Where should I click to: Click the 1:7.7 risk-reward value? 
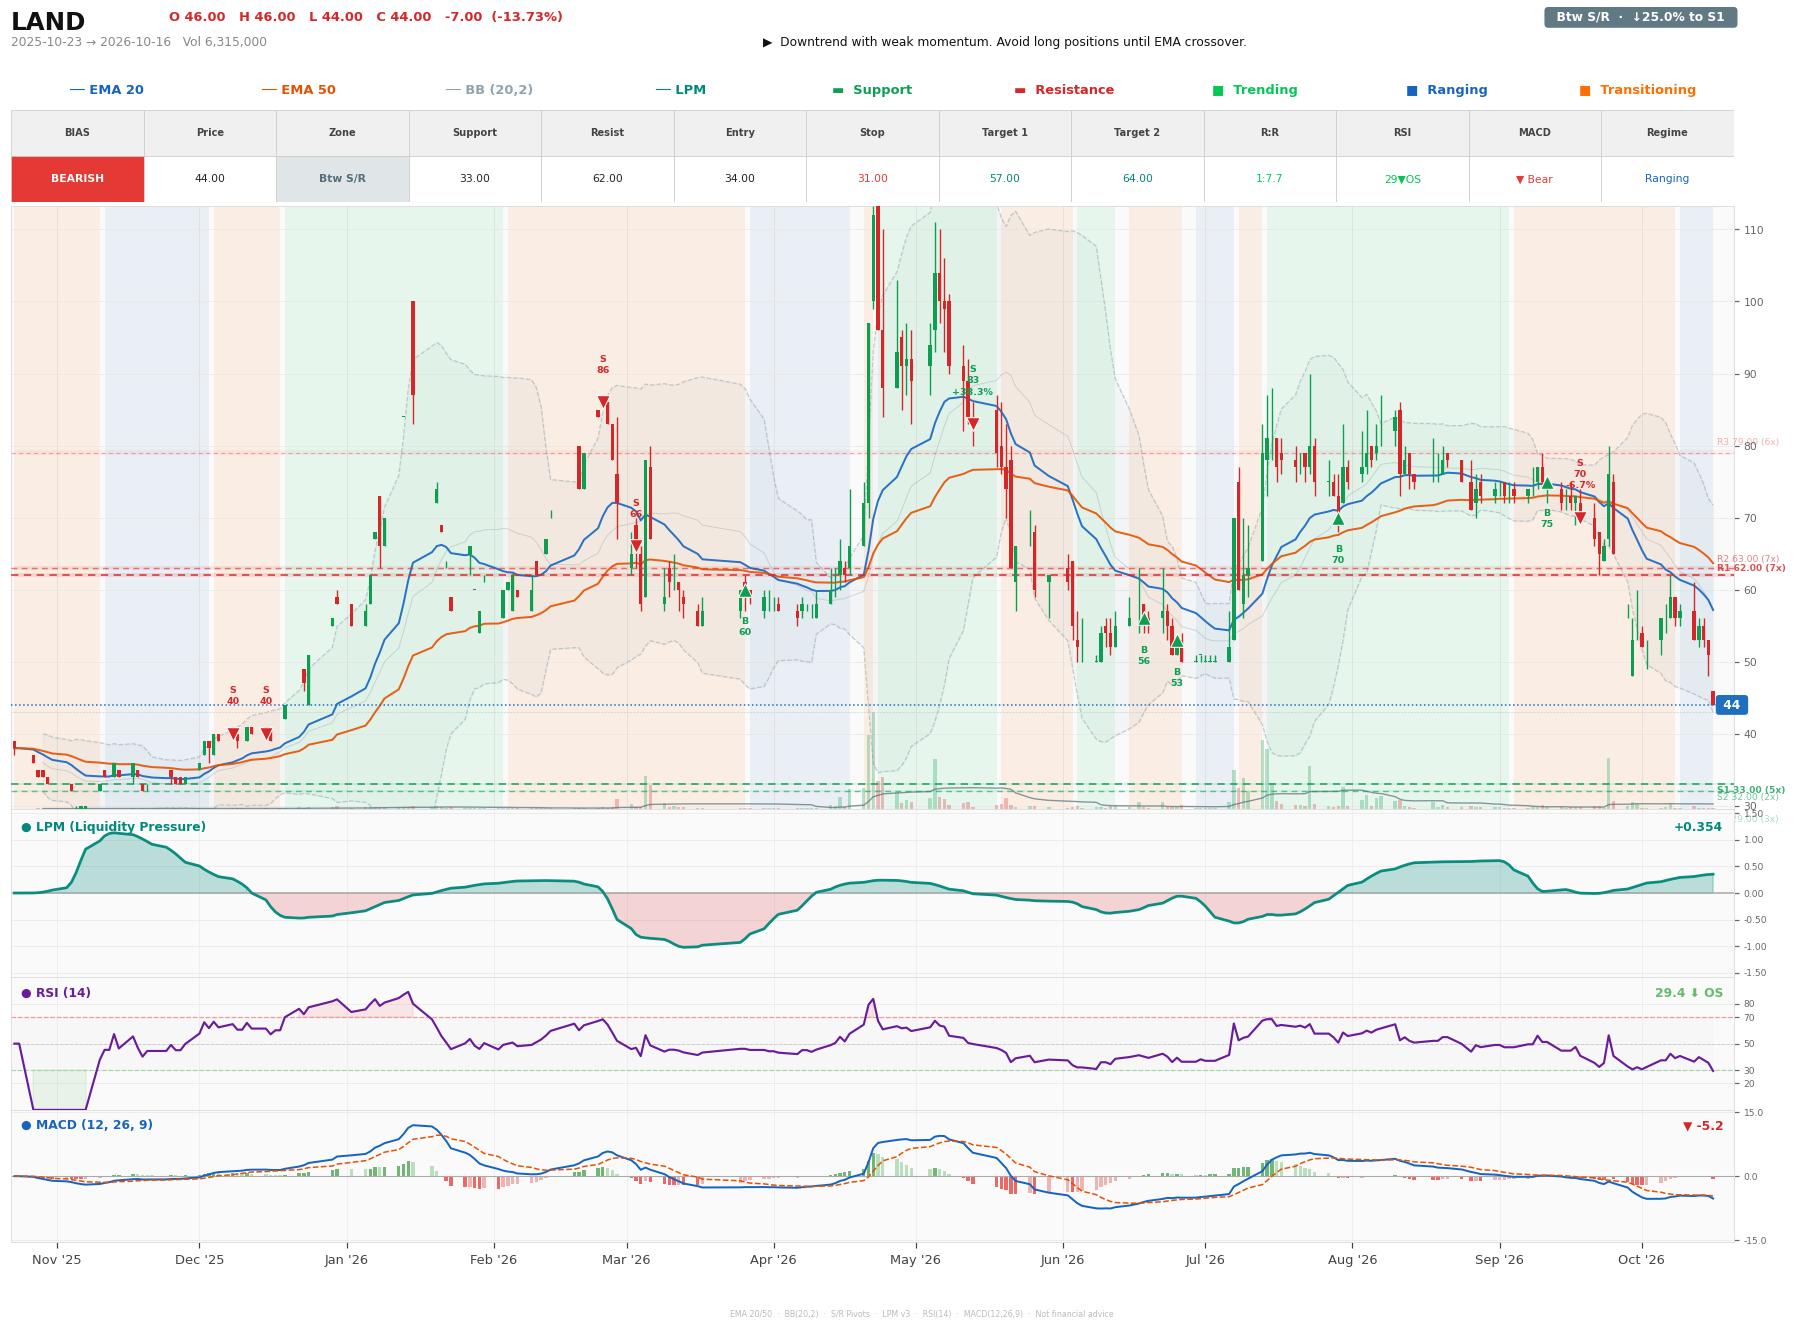pos(1270,179)
